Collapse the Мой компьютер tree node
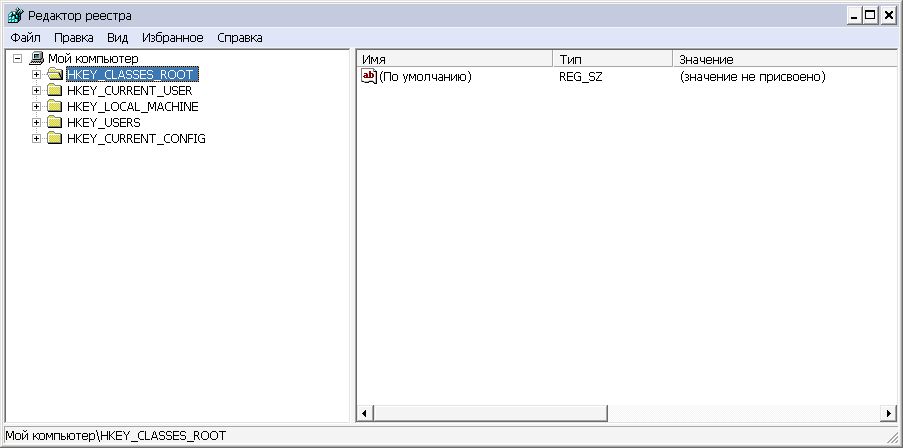The width and height of the screenshot is (903, 448). point(18,59)
